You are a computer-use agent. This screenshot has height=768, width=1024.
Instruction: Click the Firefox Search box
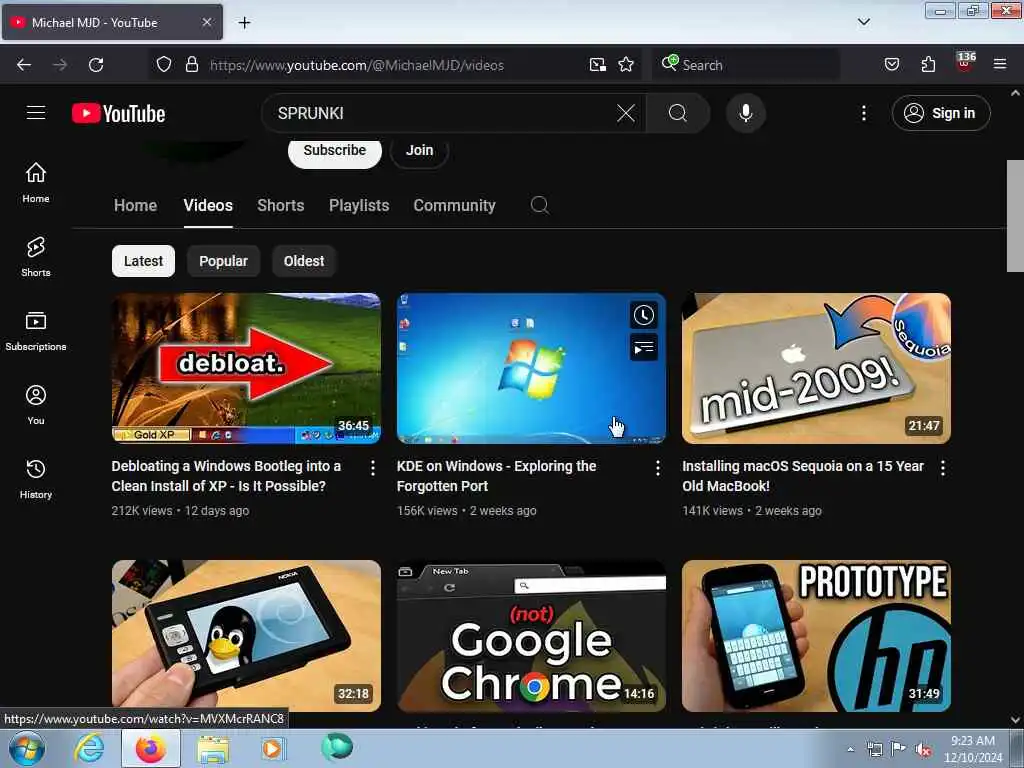746,65
